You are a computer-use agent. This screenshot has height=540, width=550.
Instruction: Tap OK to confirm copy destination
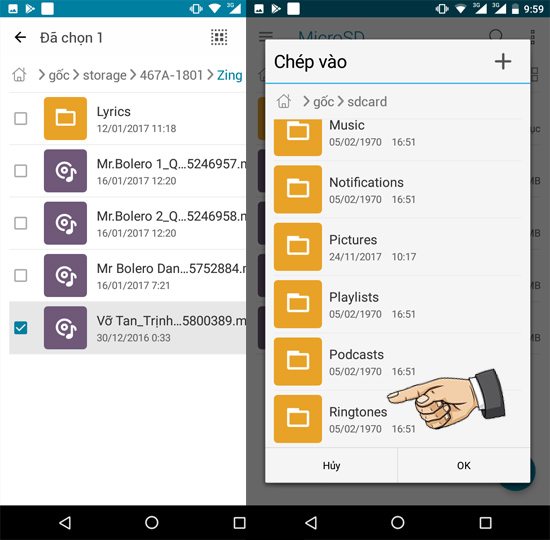(x=464, y=465)
